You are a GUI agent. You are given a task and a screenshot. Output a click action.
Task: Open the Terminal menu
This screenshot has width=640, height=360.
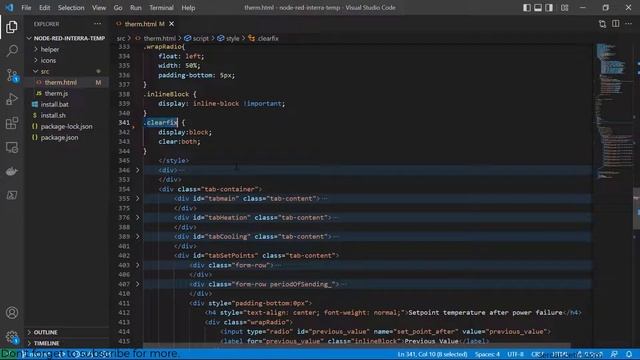(161, 7)
